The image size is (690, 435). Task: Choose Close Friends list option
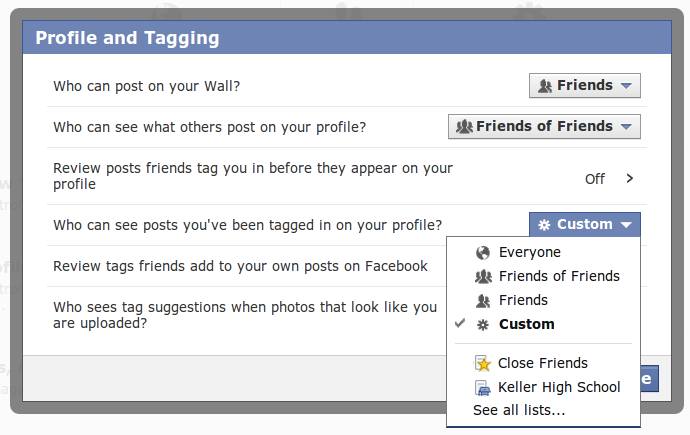[x=543, y=363]
